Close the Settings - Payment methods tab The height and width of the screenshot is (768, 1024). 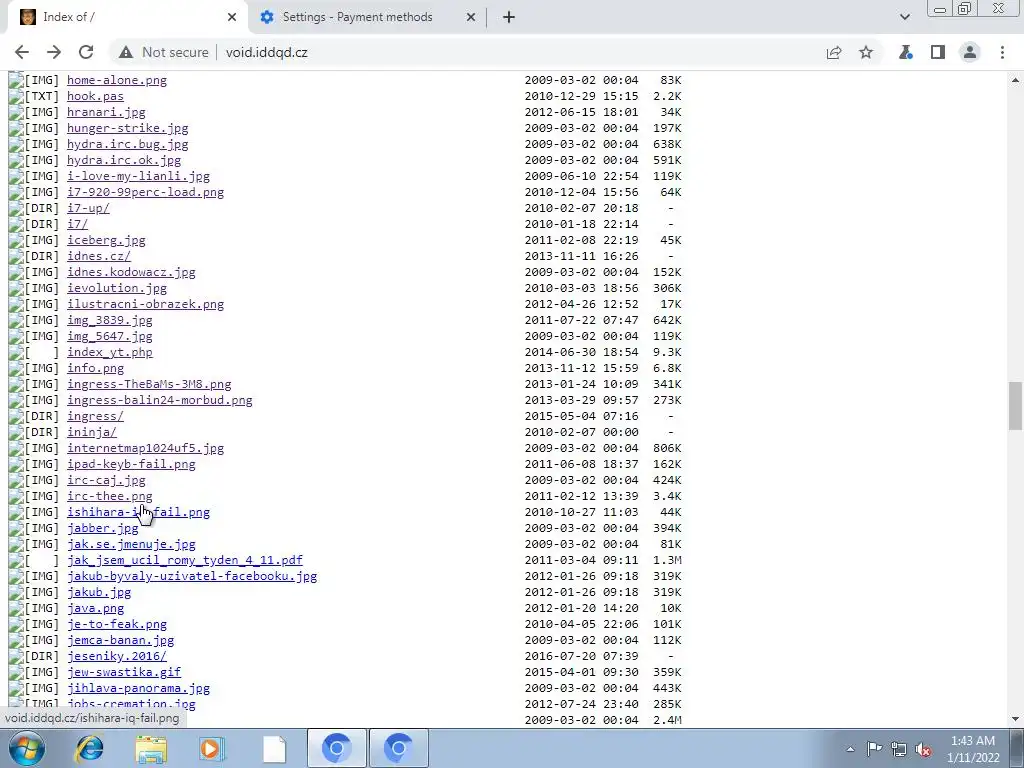point(471,17)
